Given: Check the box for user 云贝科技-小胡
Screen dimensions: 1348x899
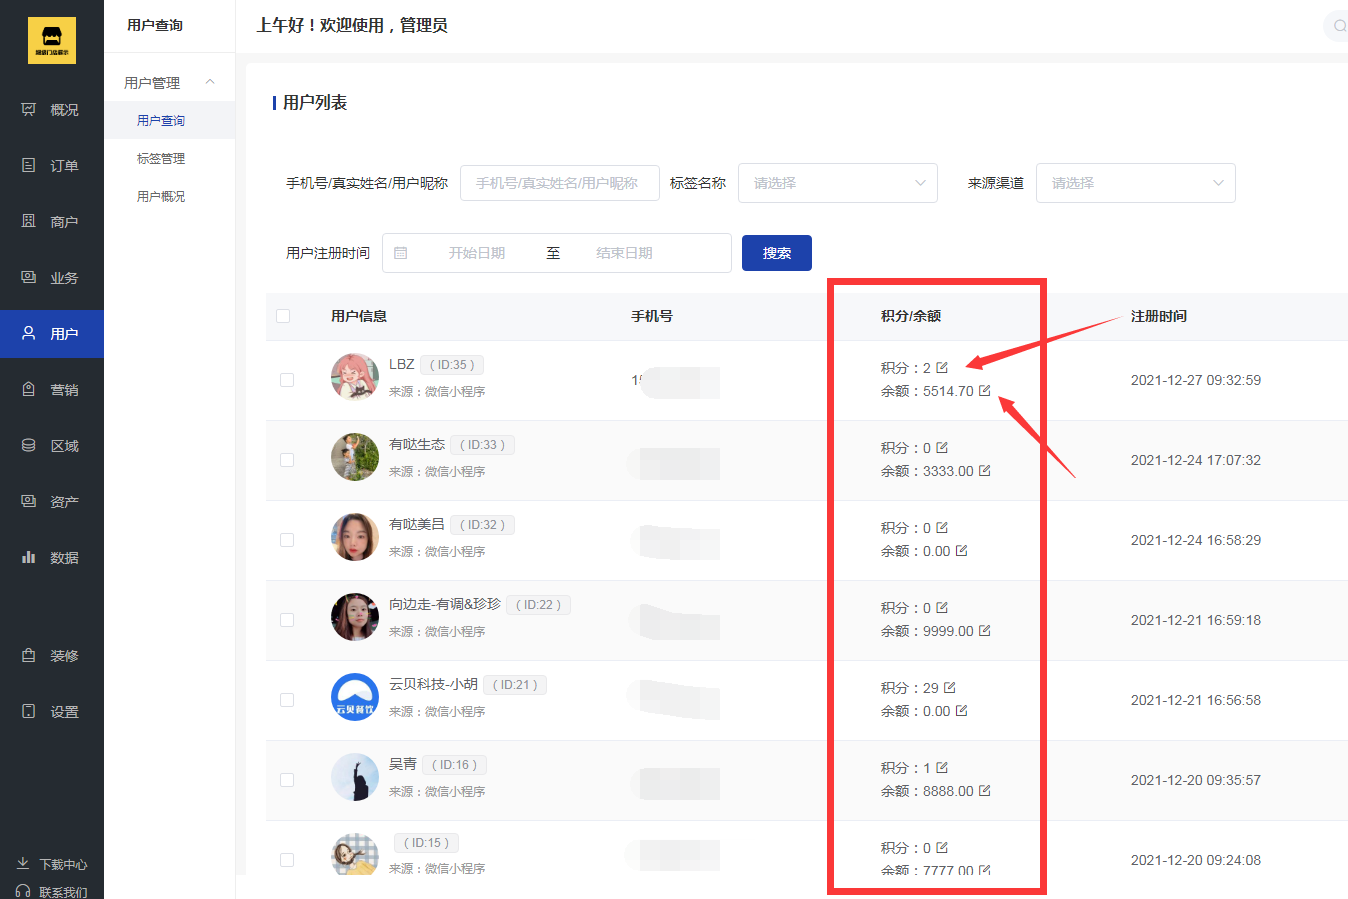Looking at the screenshot, I should pos(287,700).
